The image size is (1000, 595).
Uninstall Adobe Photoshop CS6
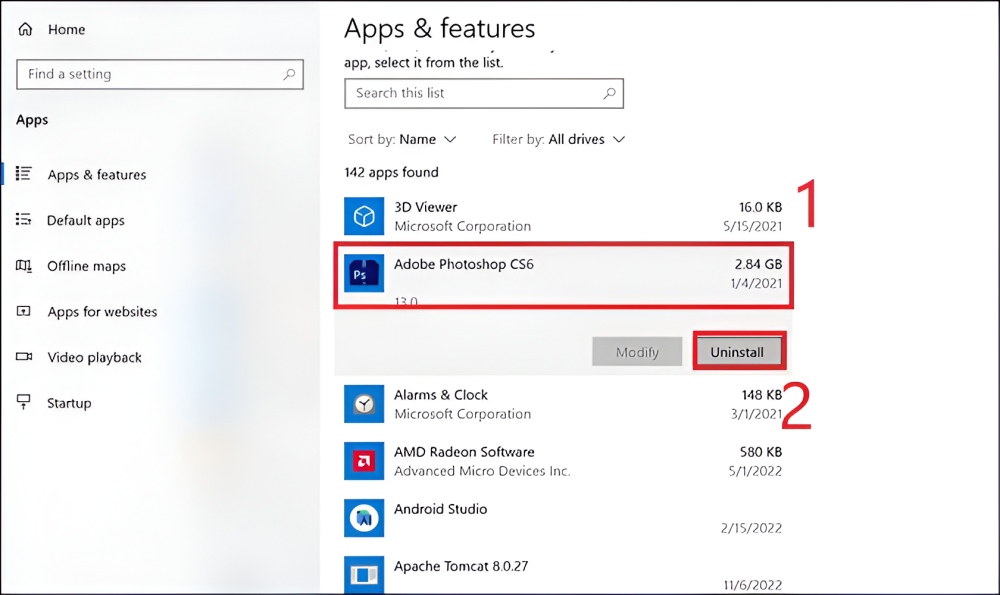(737, 352)
